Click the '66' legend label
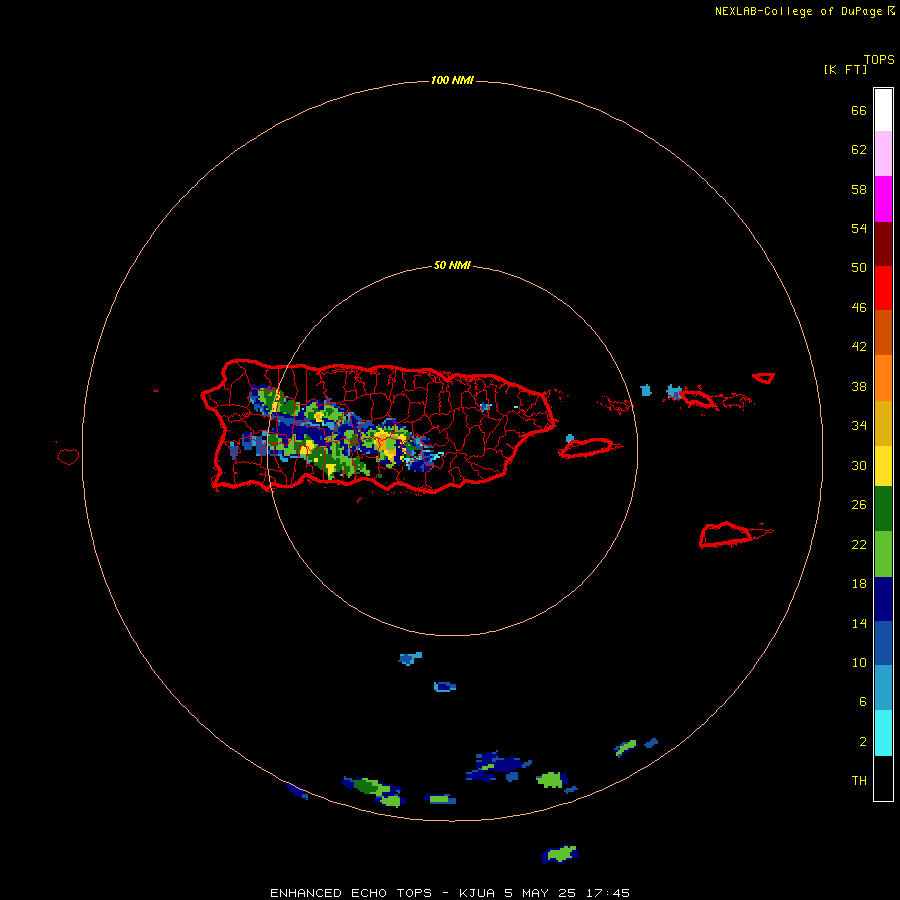 point(859,110)
